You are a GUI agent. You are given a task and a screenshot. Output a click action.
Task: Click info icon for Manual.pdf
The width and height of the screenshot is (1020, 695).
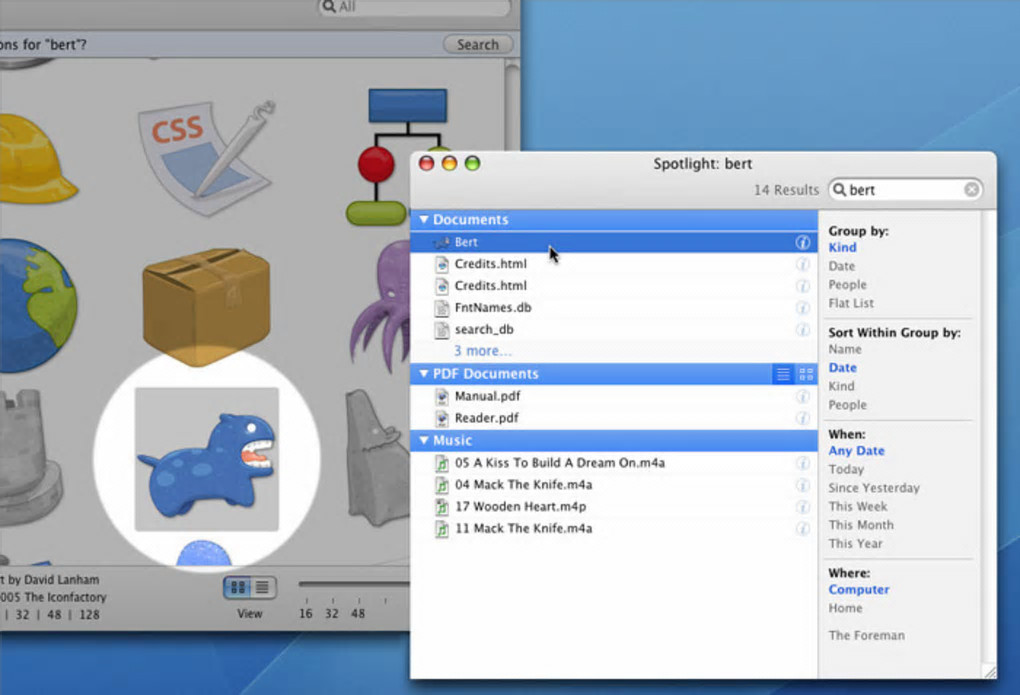tap(803, 396)
